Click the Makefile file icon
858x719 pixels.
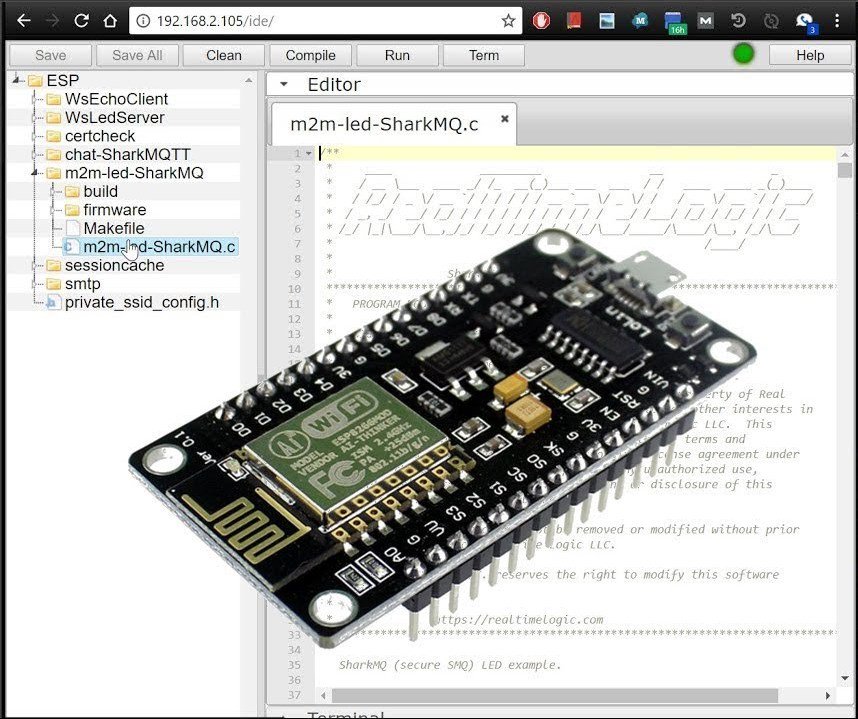click(73, 228)
